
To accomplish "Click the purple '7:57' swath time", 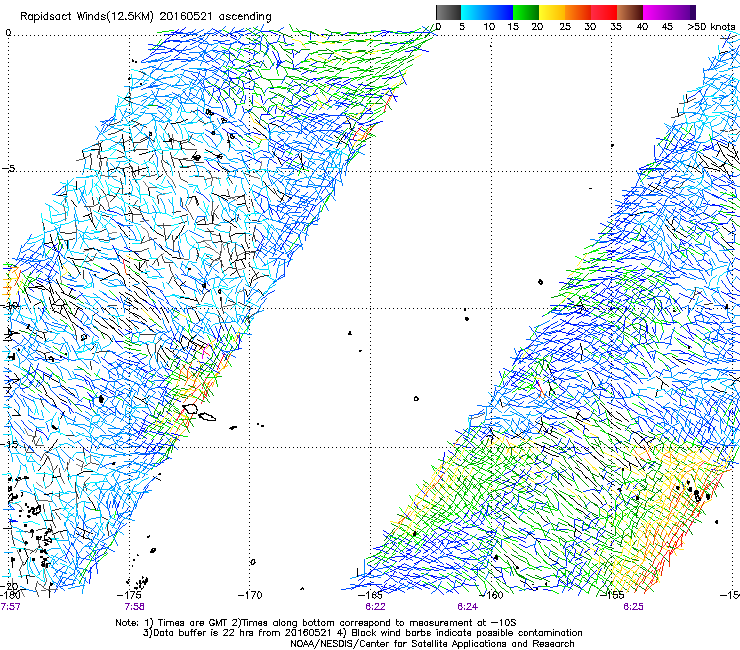I will pos(10,607).
